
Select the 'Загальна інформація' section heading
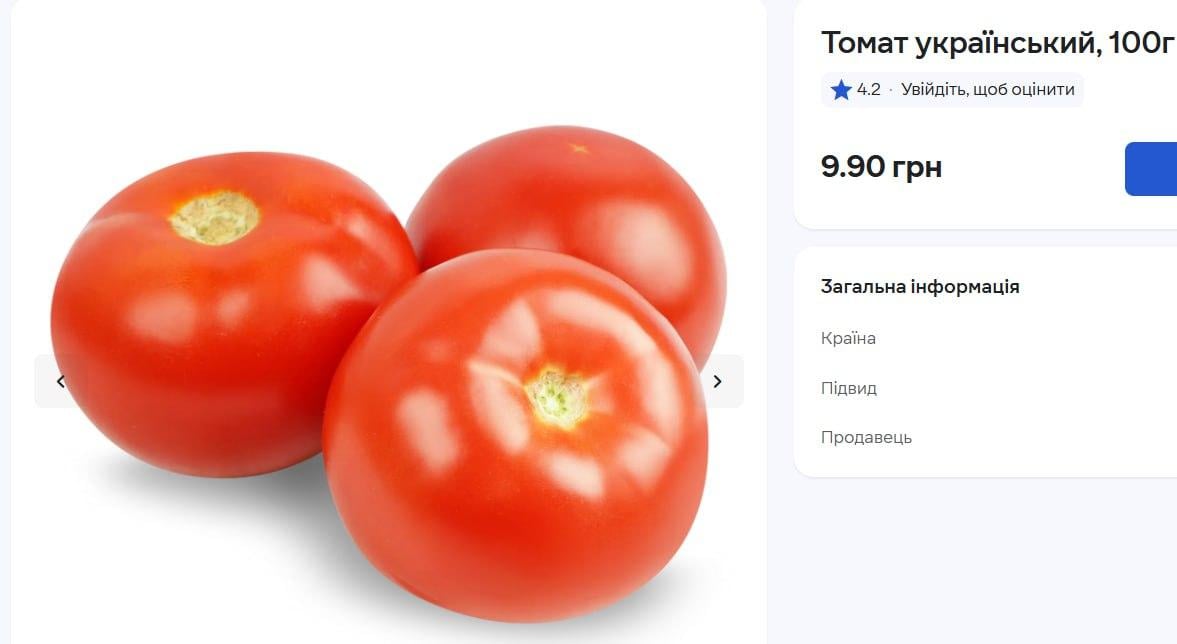pos(920,287)
